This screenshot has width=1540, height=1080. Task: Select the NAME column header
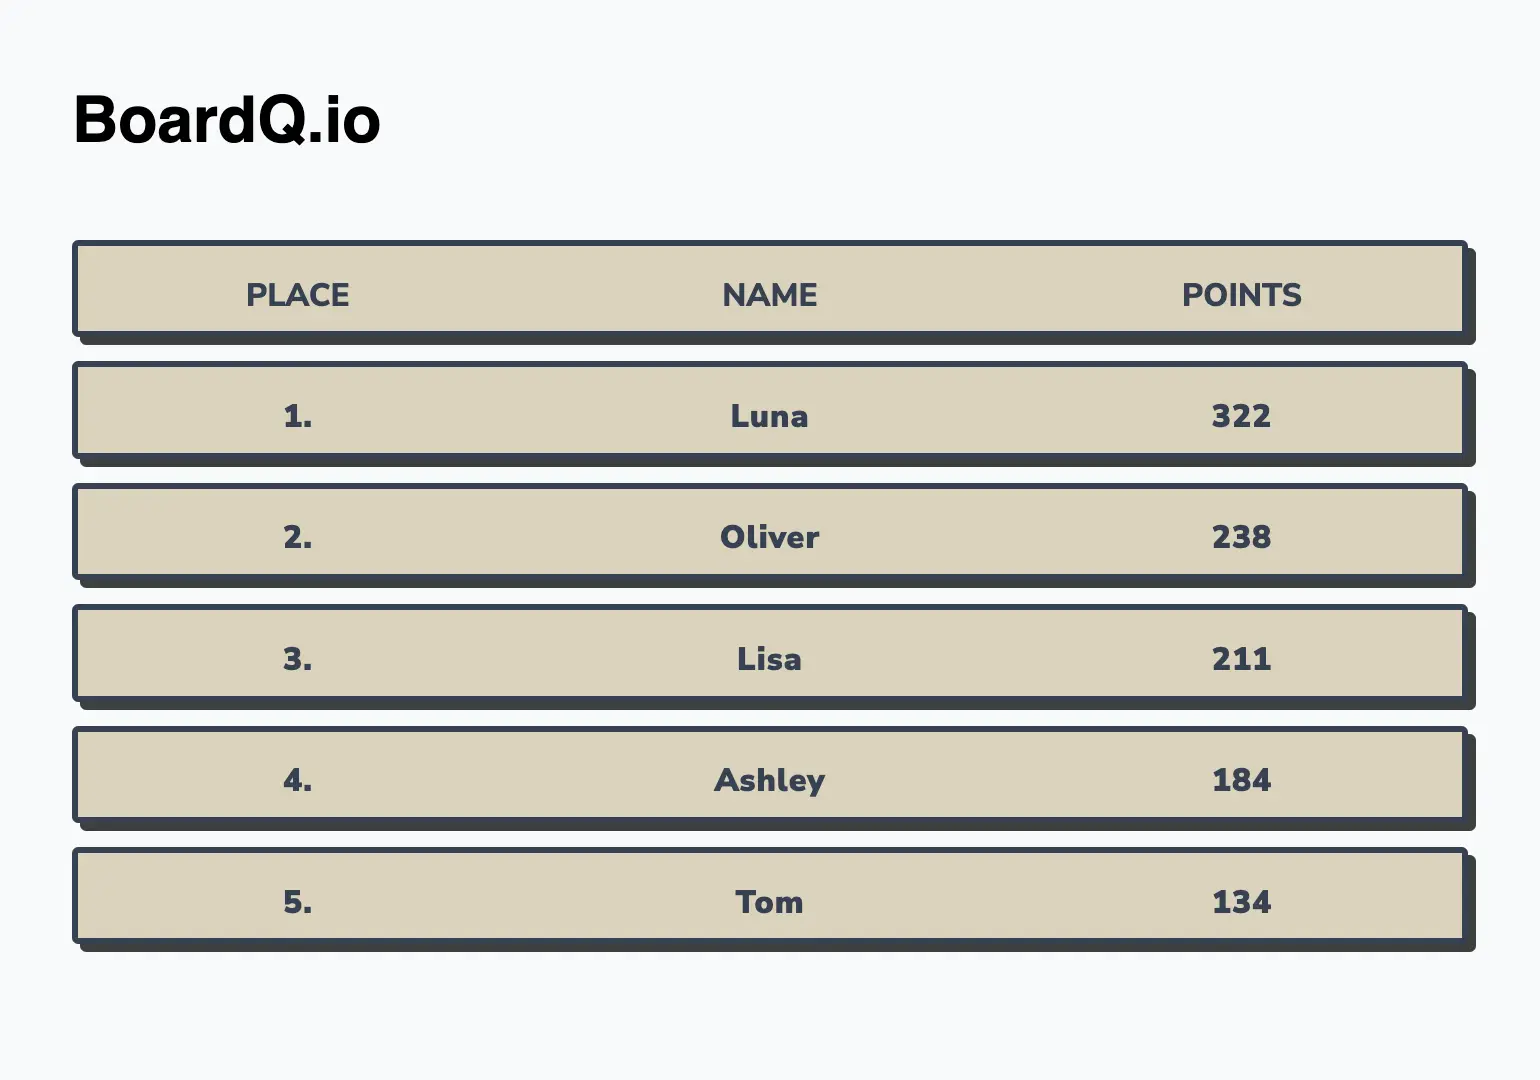point(770,295)
